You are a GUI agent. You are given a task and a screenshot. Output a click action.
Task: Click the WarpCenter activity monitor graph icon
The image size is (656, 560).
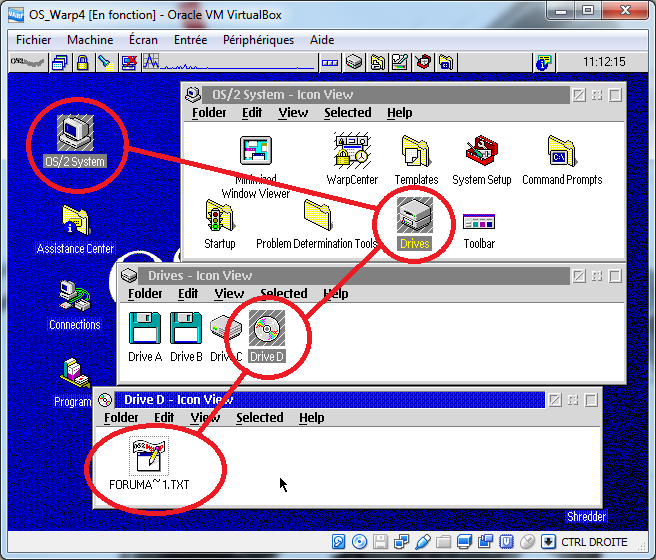click(x=151, y=62)
